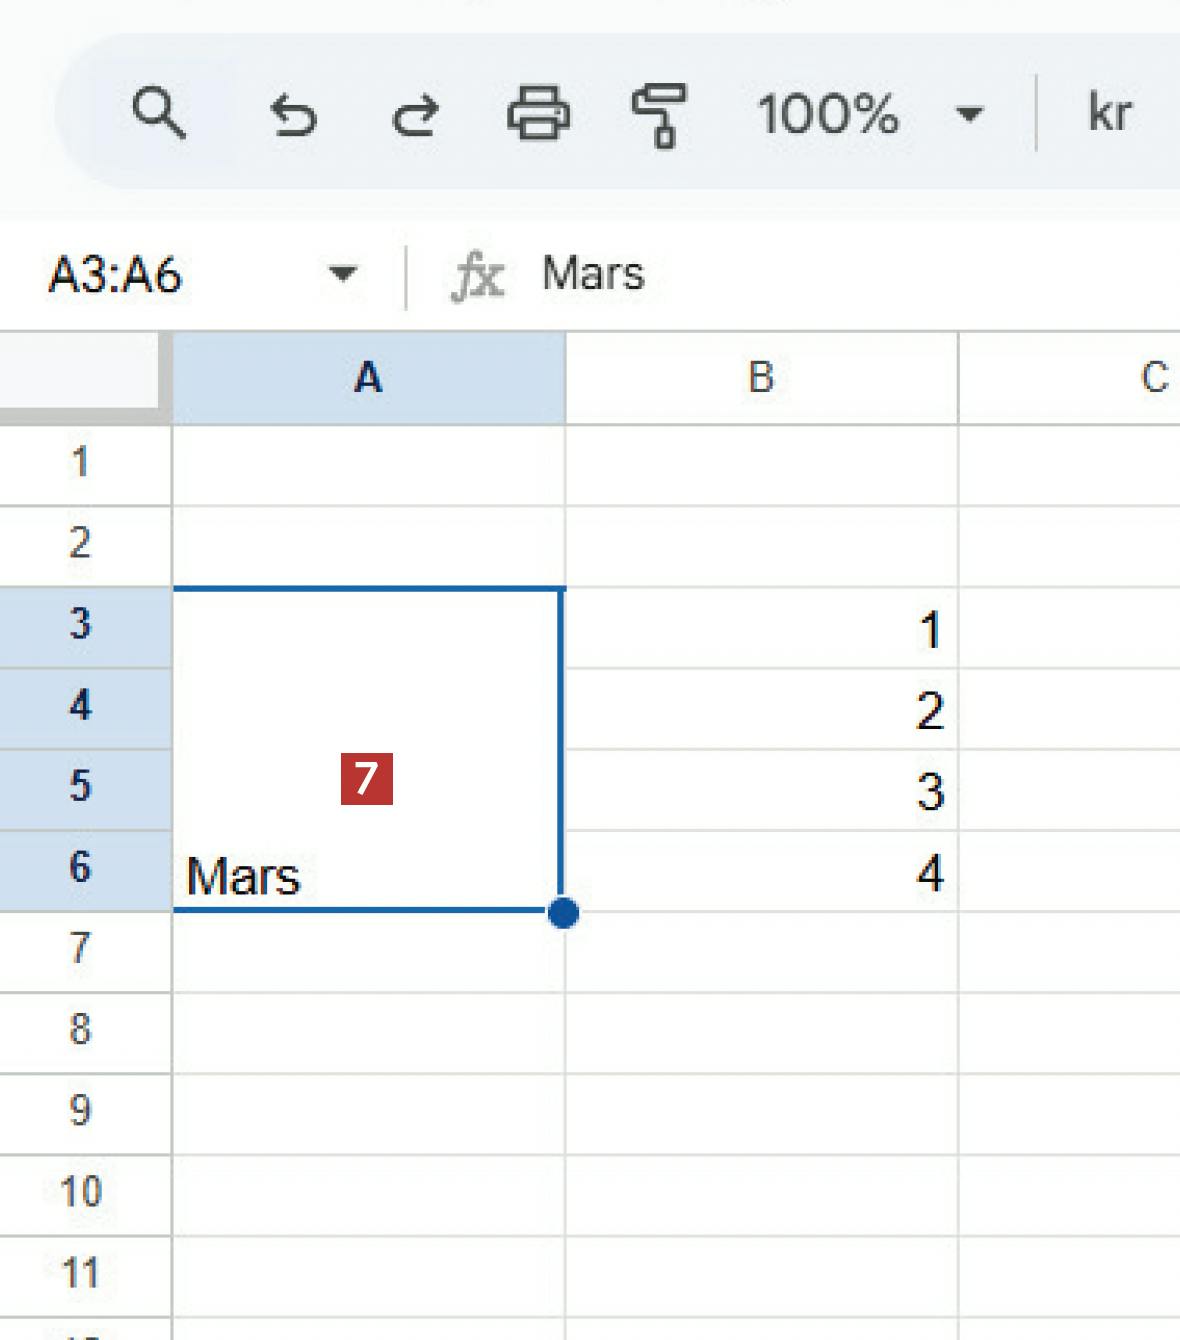Click the 100% zoom value

tap(828, 114)
